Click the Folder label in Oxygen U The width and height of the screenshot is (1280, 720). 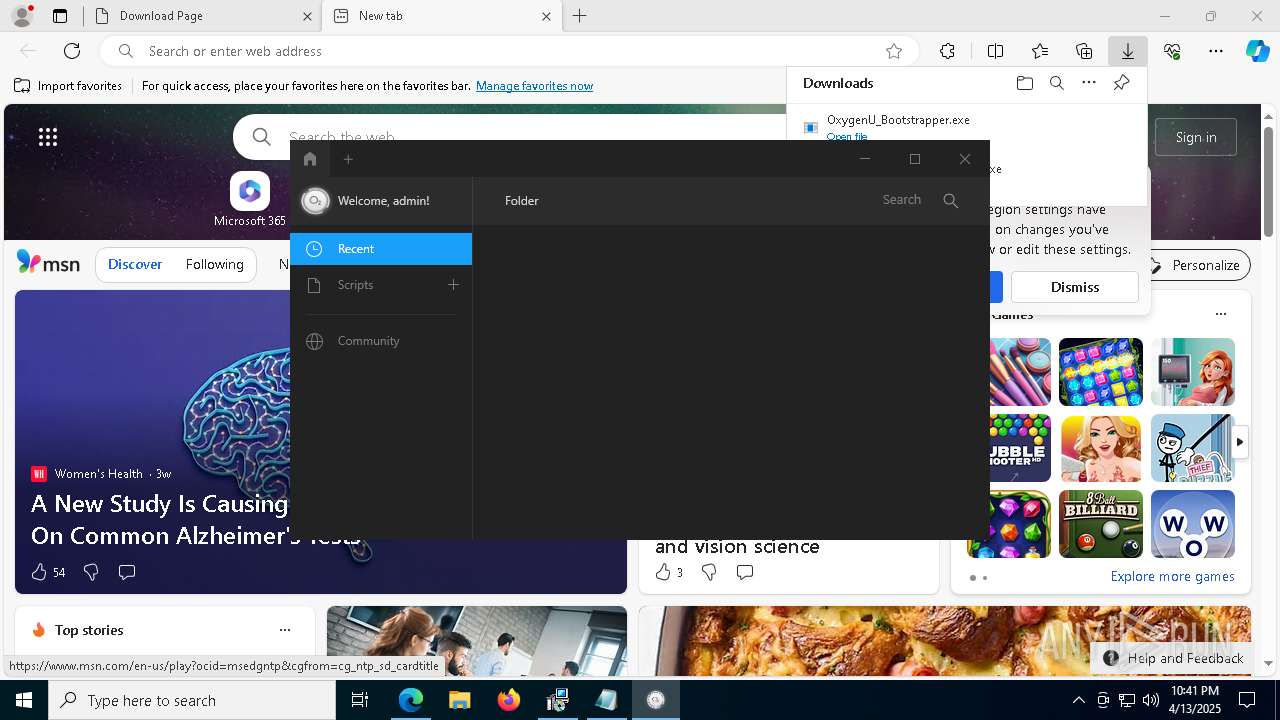522,201
